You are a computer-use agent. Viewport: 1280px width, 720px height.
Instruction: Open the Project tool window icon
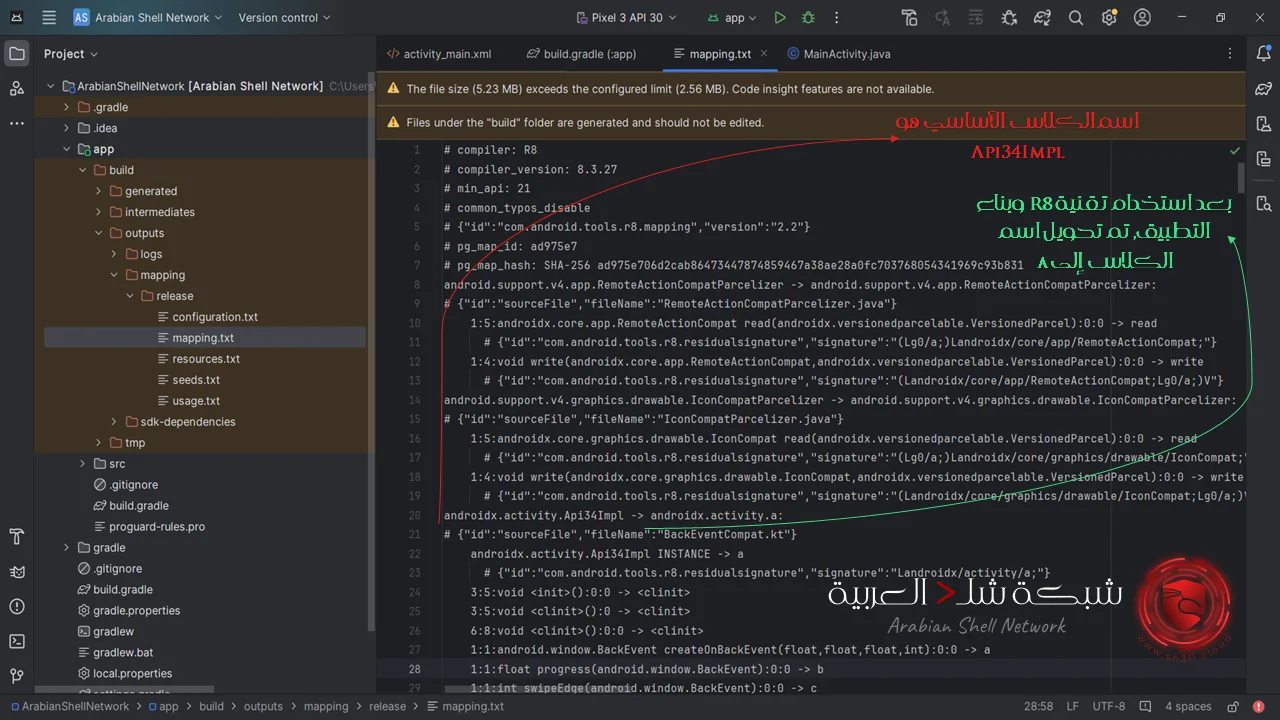coord(16,54)
